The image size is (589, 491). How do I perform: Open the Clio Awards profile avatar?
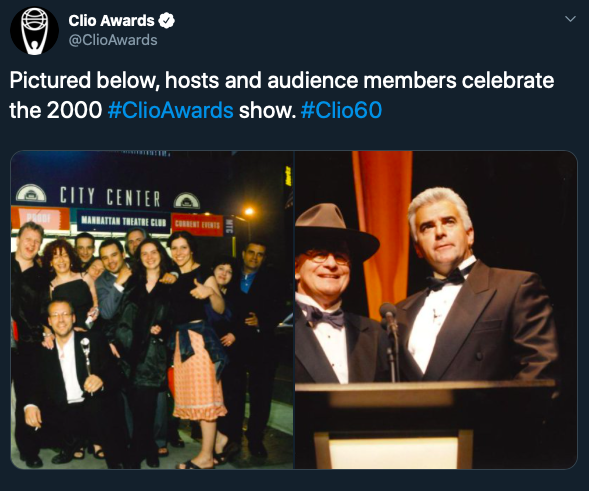point(34,31)
